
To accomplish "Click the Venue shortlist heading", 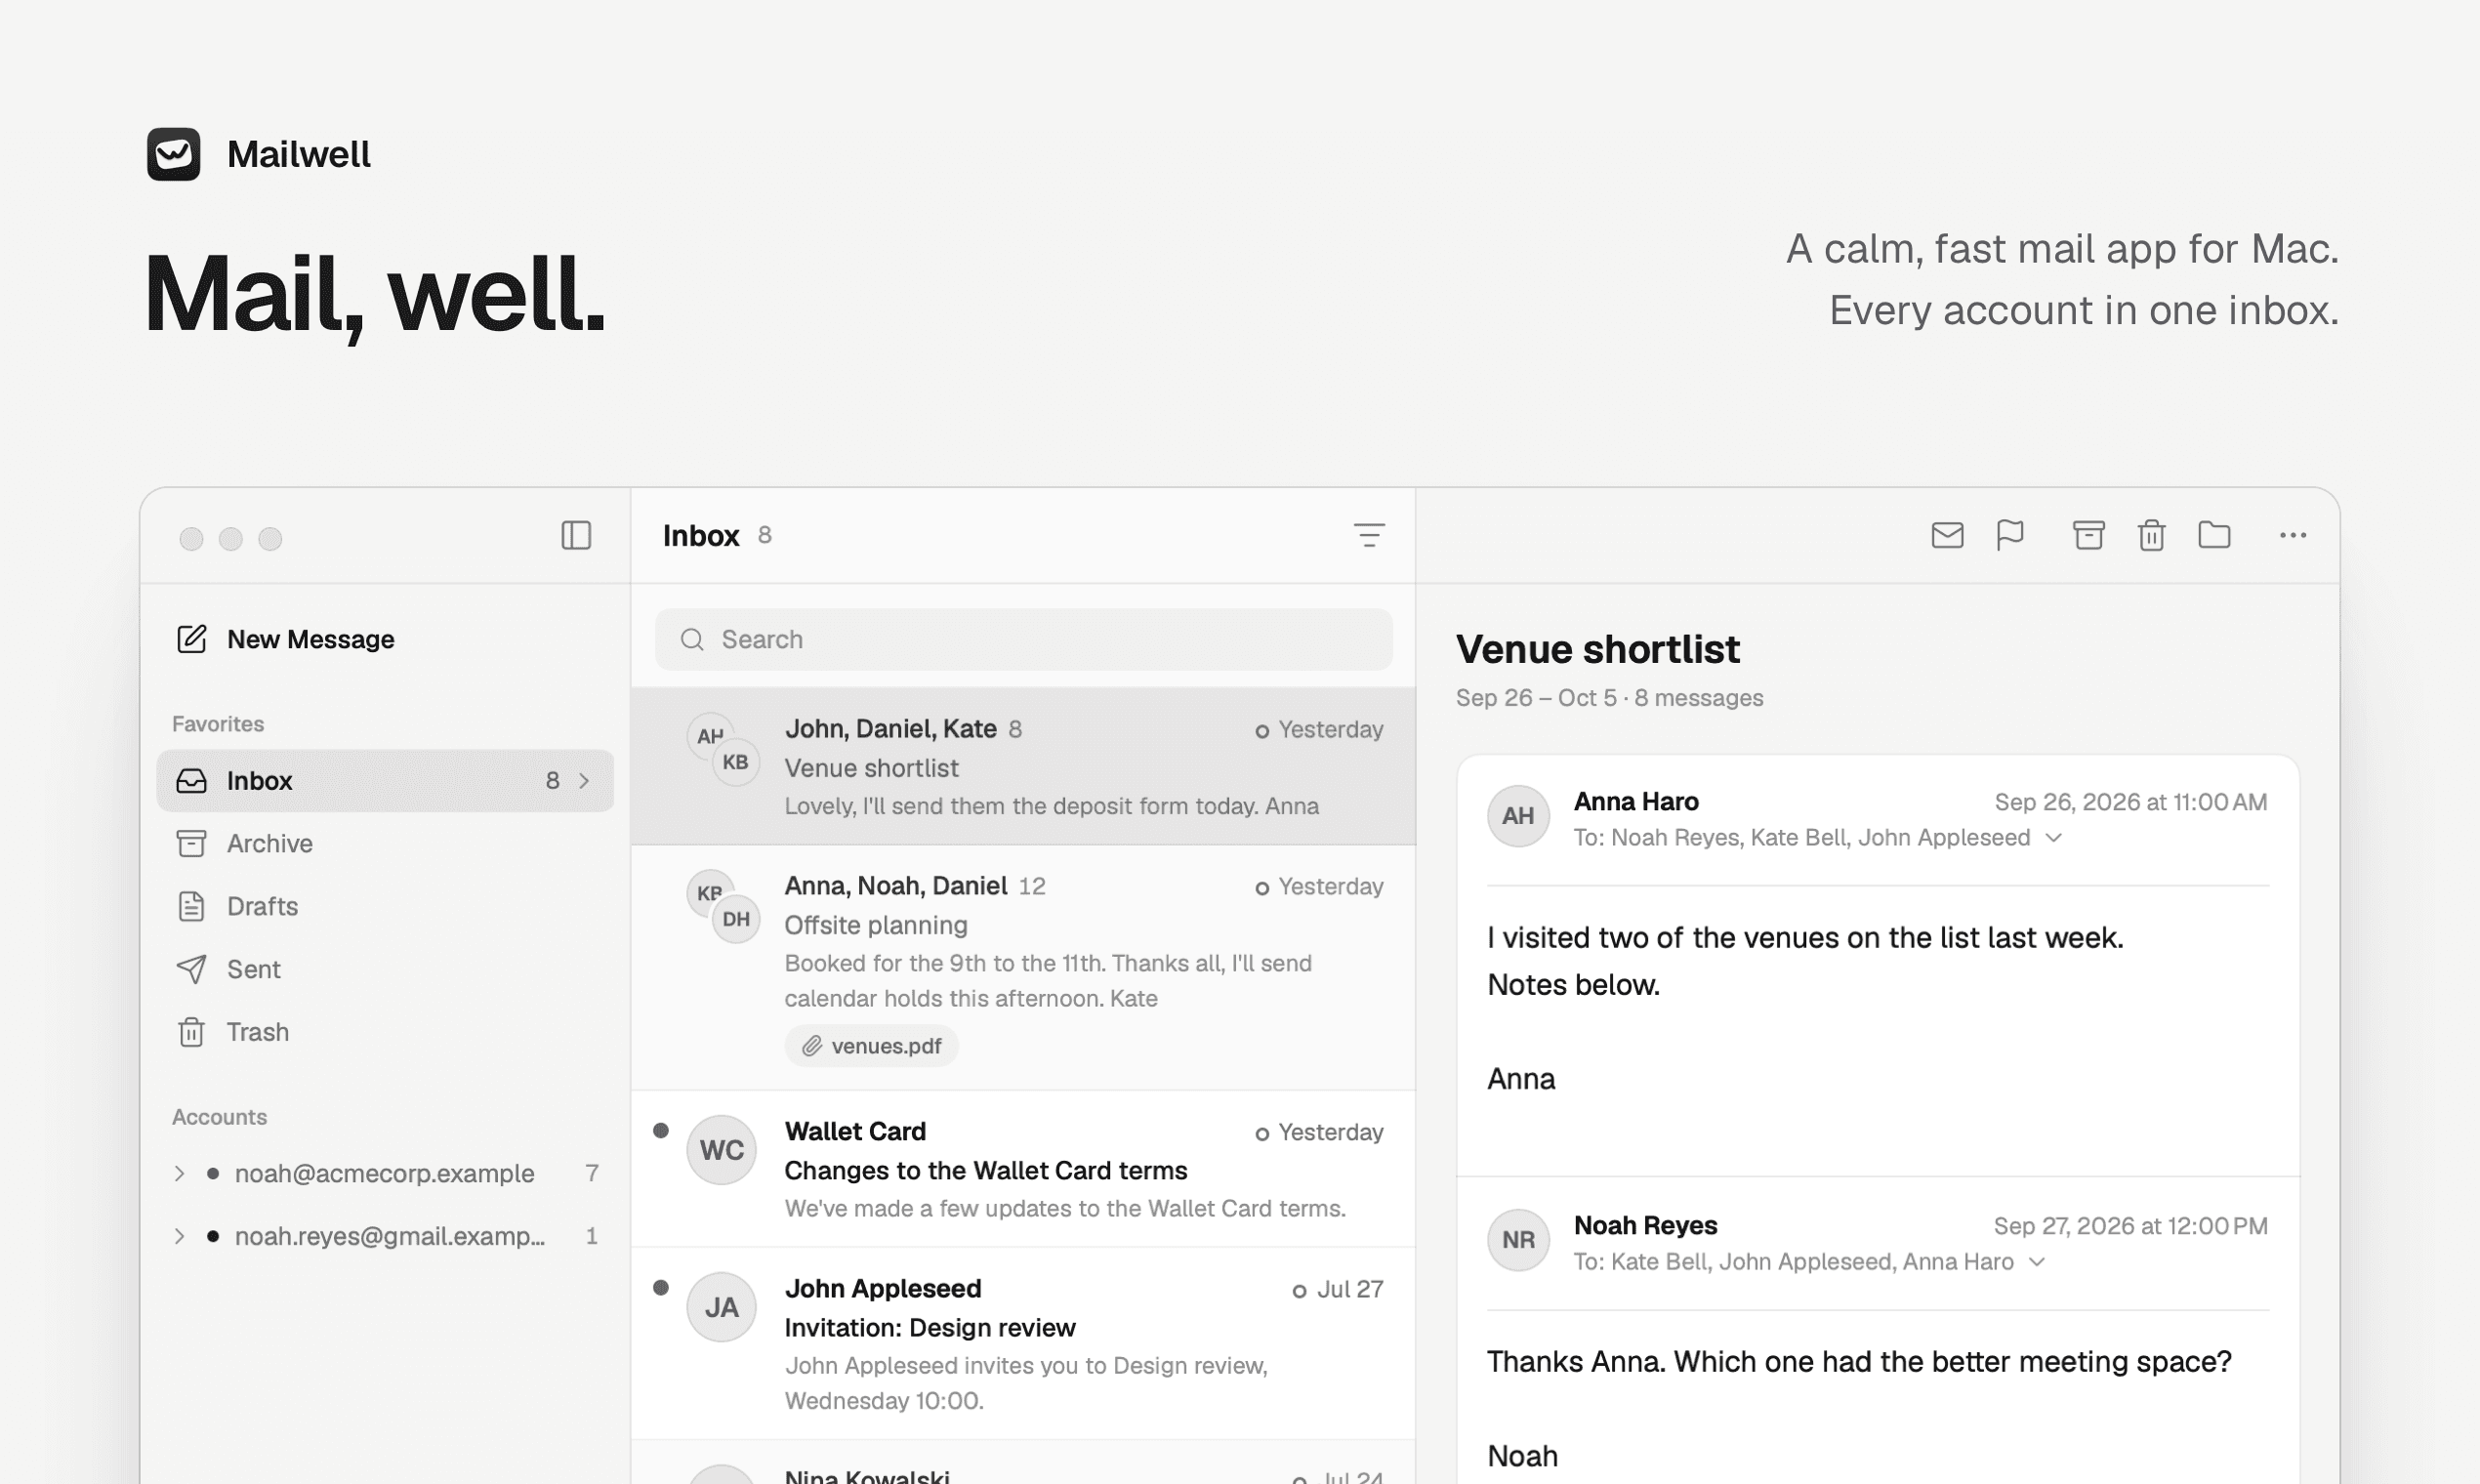I will pyautogui.click(x=1597, y=649).
